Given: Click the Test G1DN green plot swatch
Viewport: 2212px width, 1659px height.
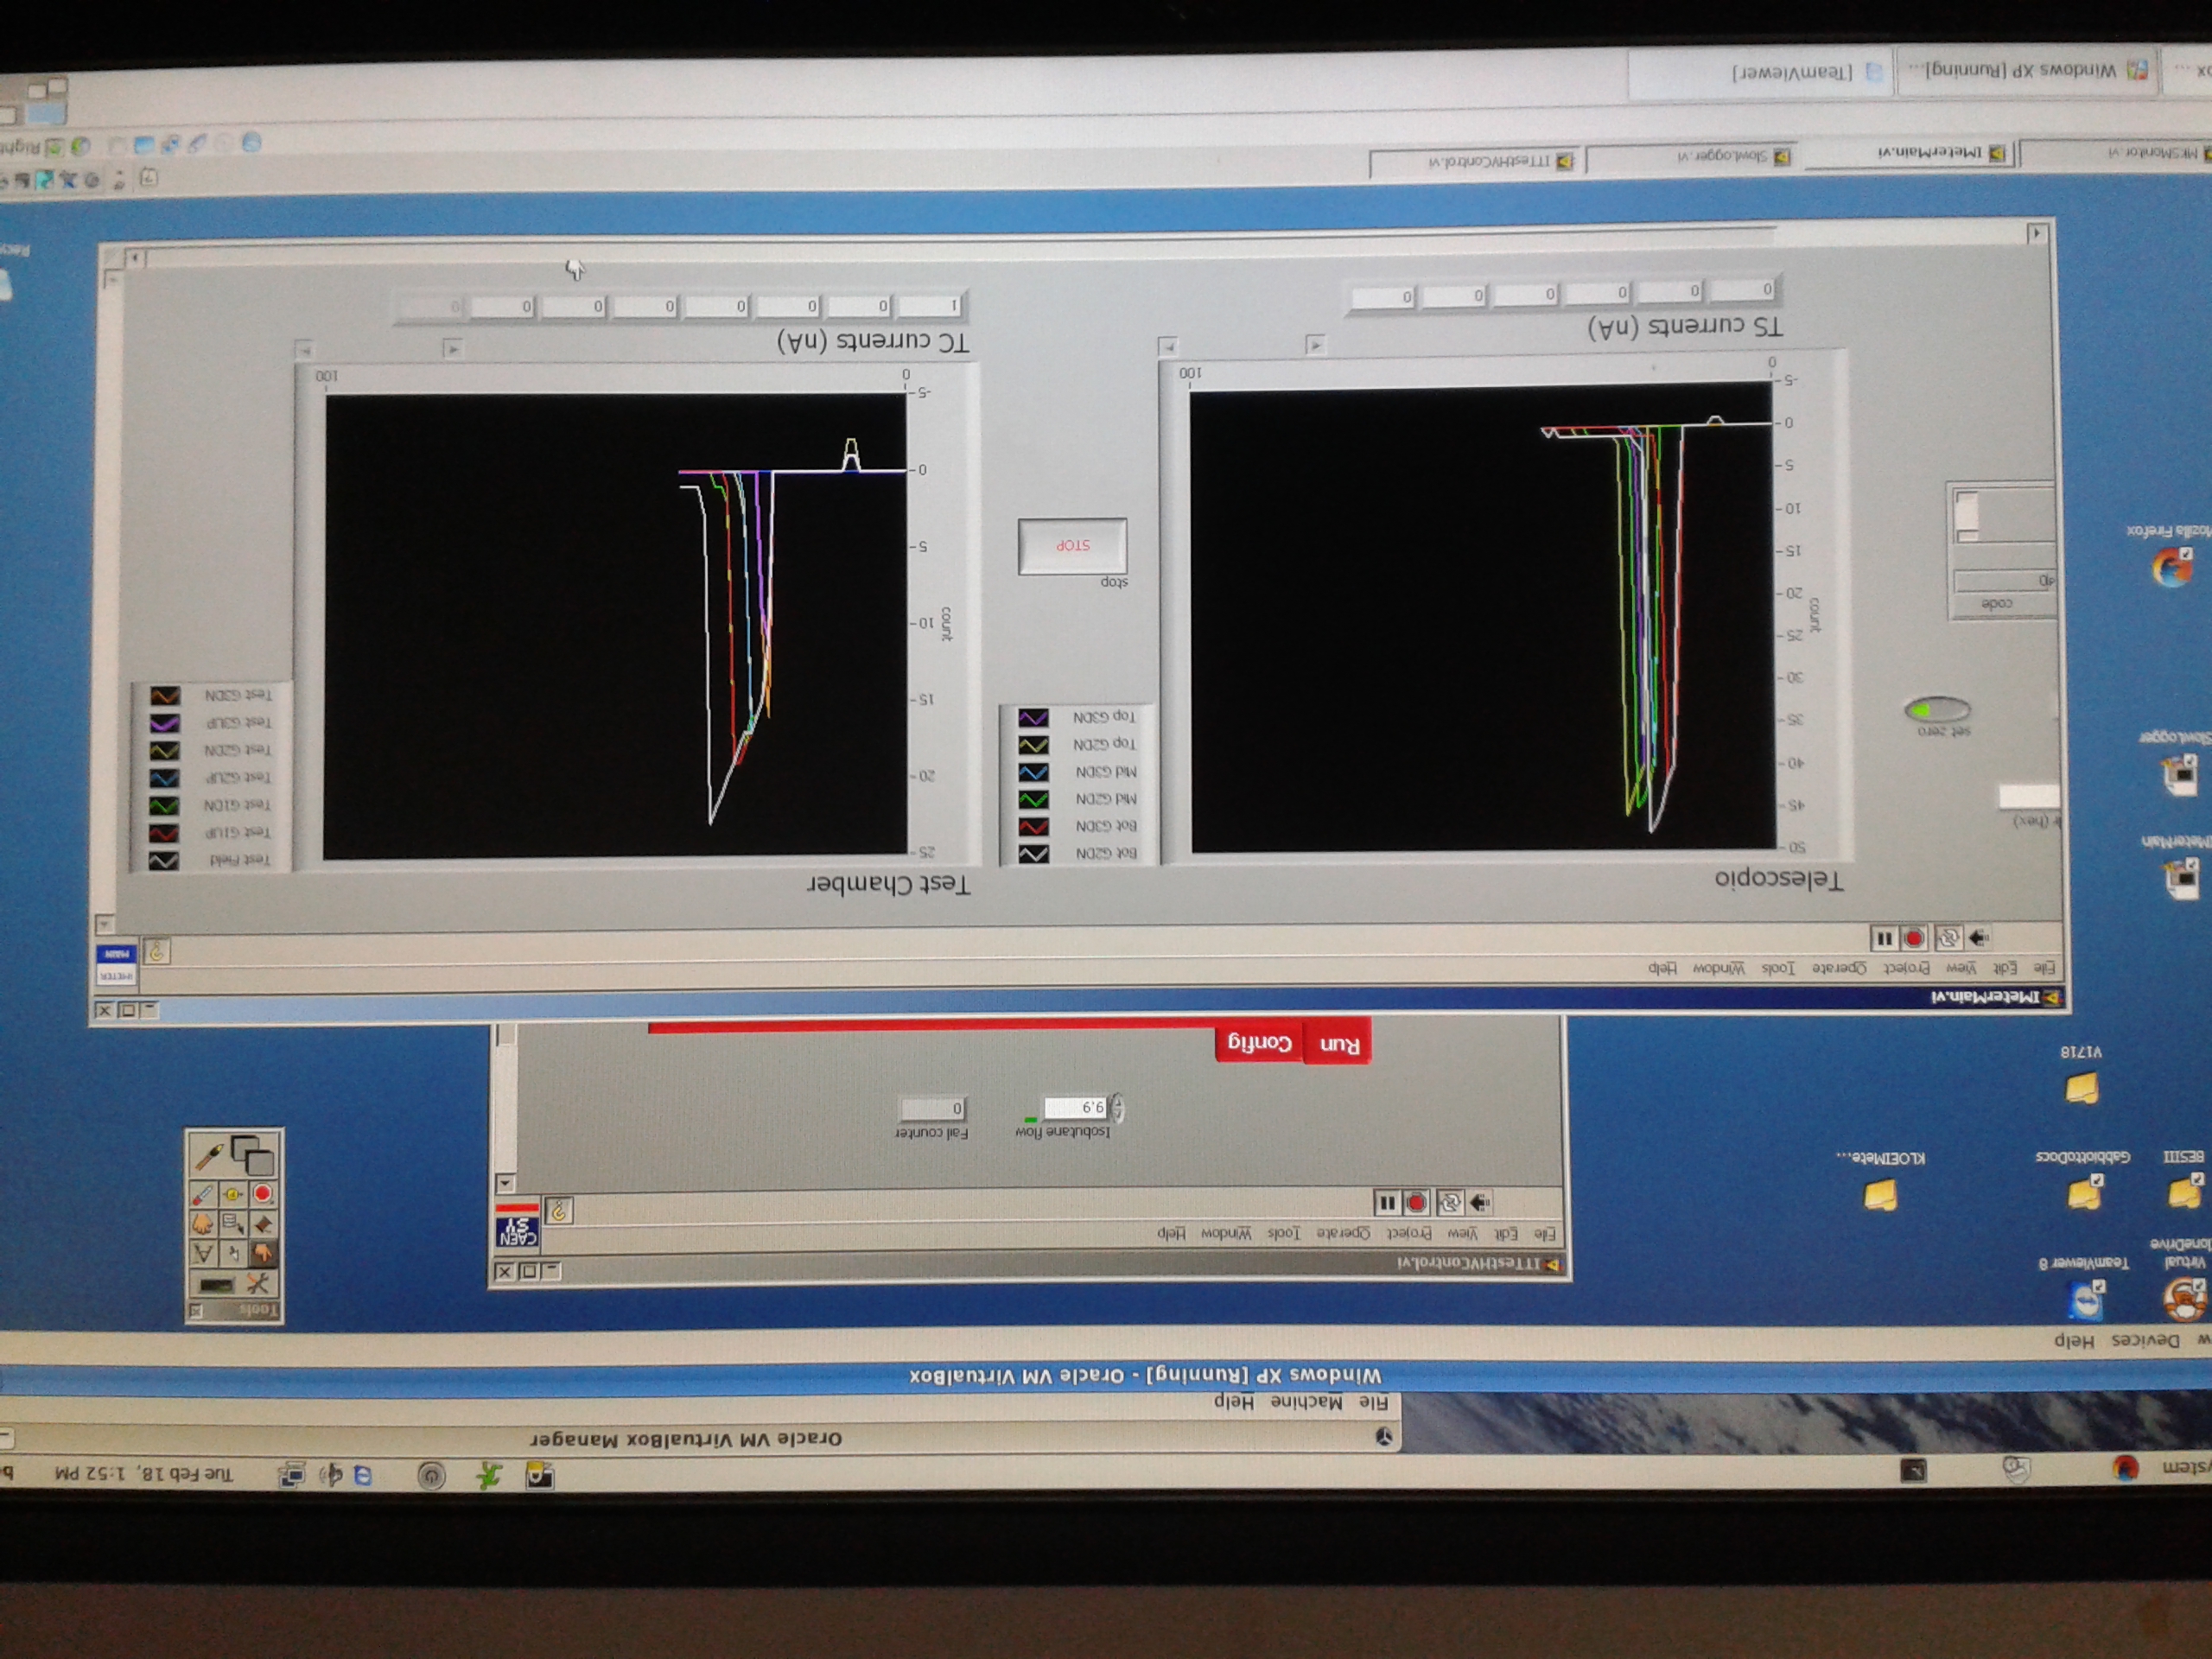Looking at the screenshot, I should pyautogui.click(x=165, y=805).
